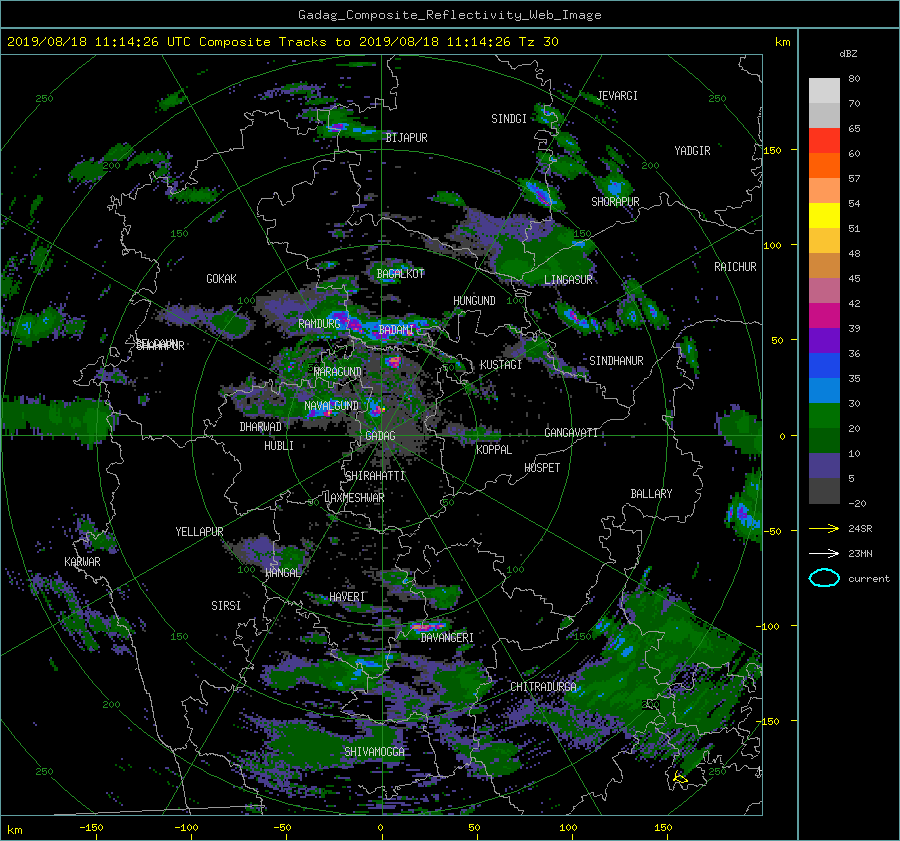The image size is (900, 841).
Task: Select the blue 35 dBZ color swatch
Action: 824,366
